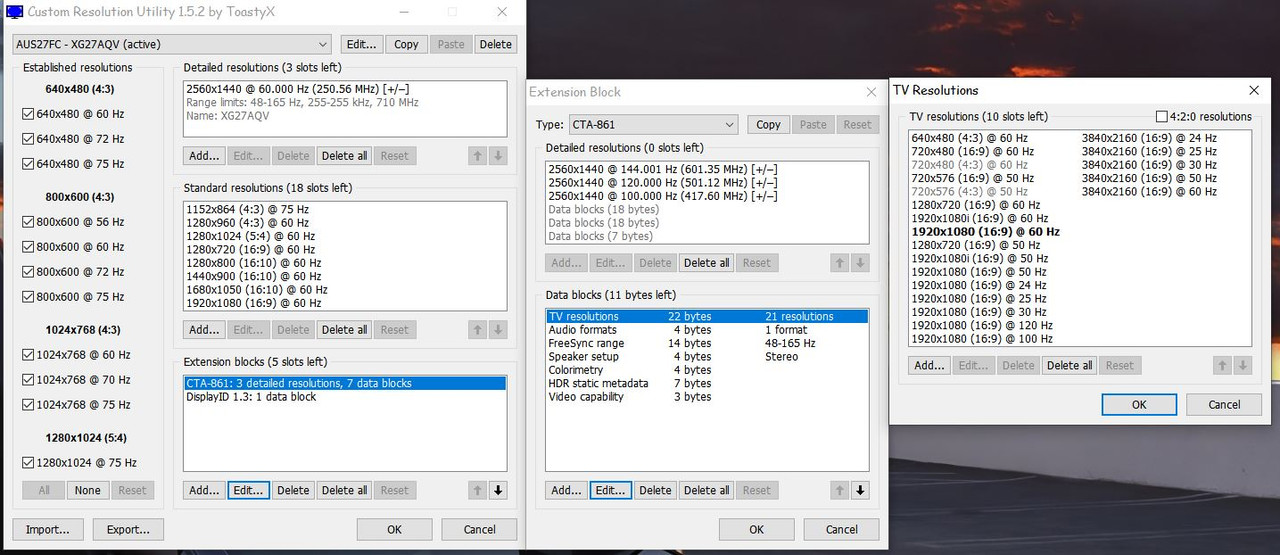The height and width of the screenshot is (555, 1280).
Task: Select Speaker setup data block row
Action: 707,357
